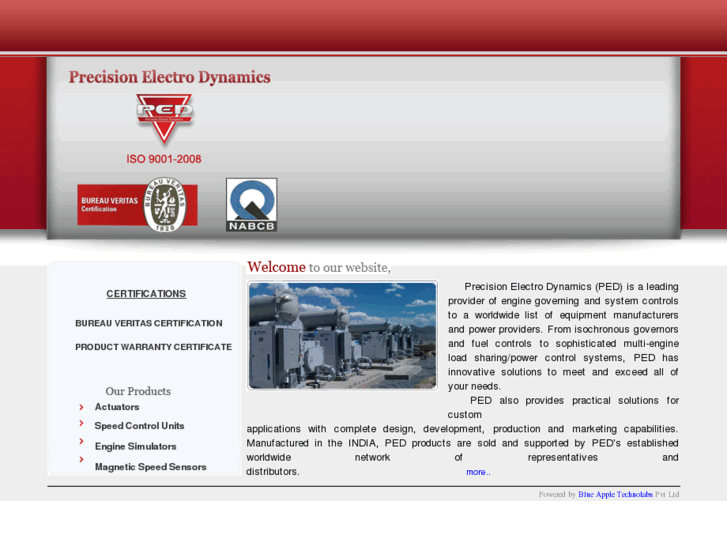Click the power plant generators photo
This screenshot has width=727, height=545.
point(343,335)
